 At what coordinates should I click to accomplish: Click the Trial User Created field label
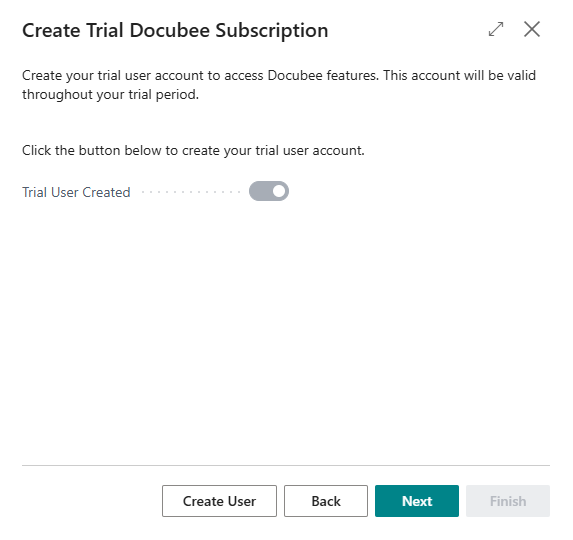[76, 192]
